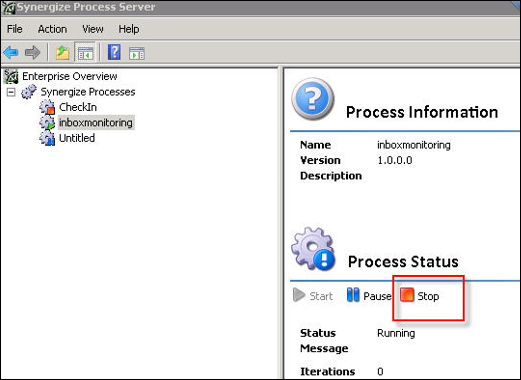Click the Synergize Processes gears icon
Image resolution: width=521 pixels, height=380 pixels.
[29, 92]
